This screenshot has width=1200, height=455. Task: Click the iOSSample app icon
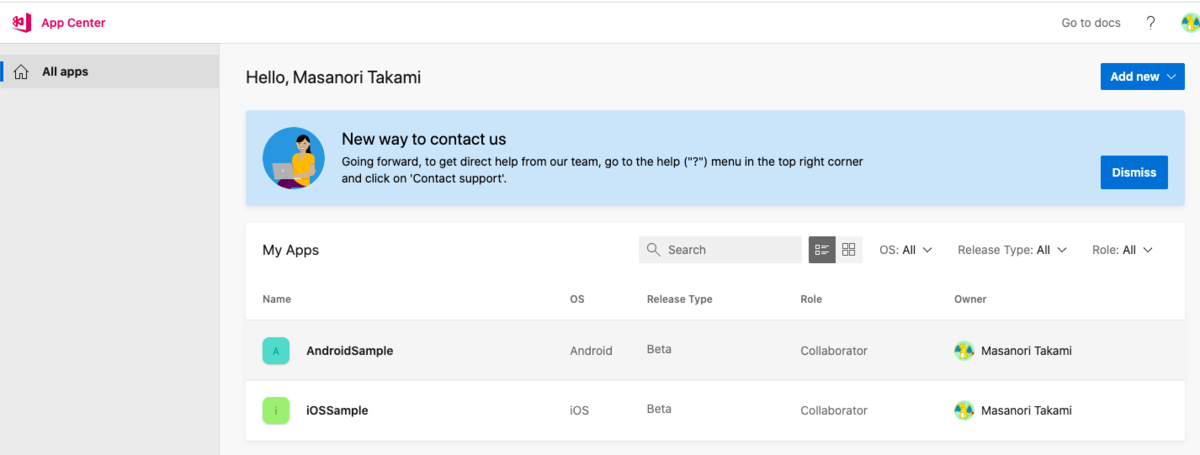click(x=276, y=410)
